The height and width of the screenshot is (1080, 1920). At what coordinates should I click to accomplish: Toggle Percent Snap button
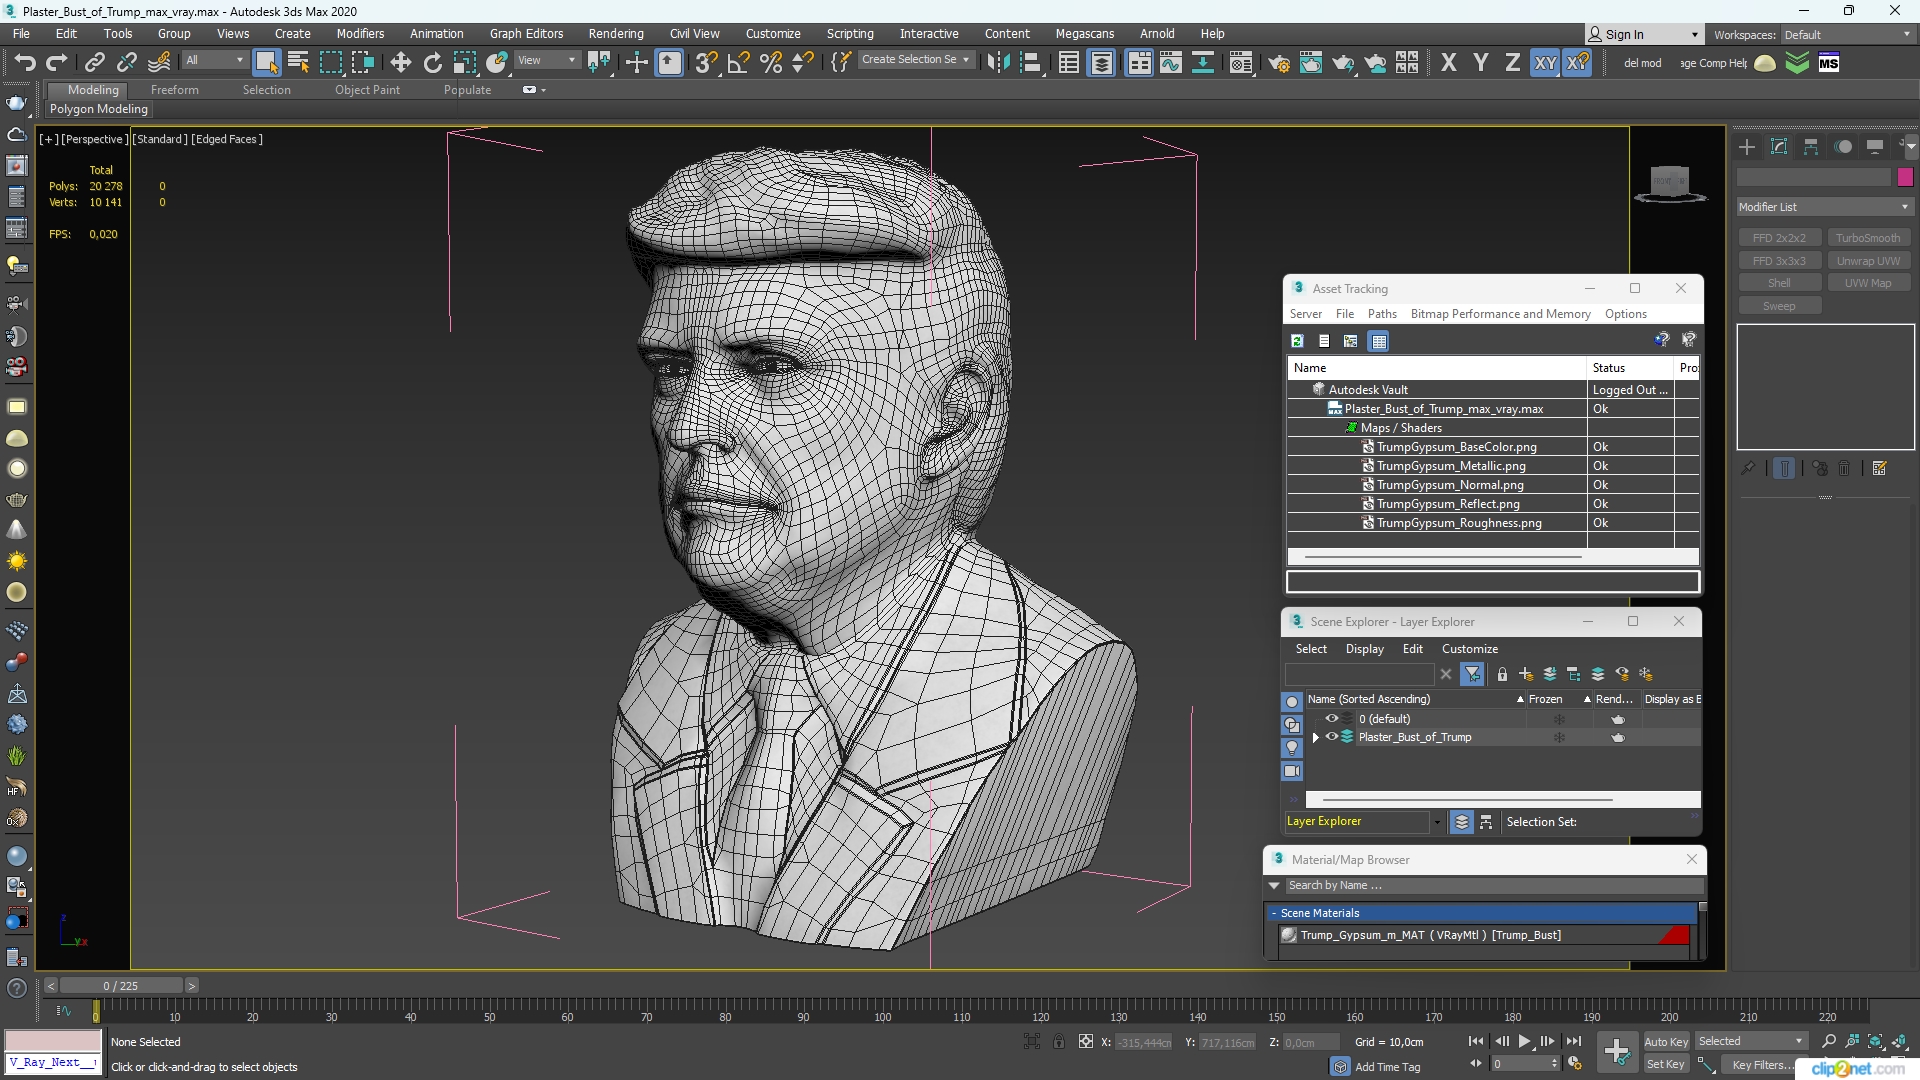click(x=771, y=63)
